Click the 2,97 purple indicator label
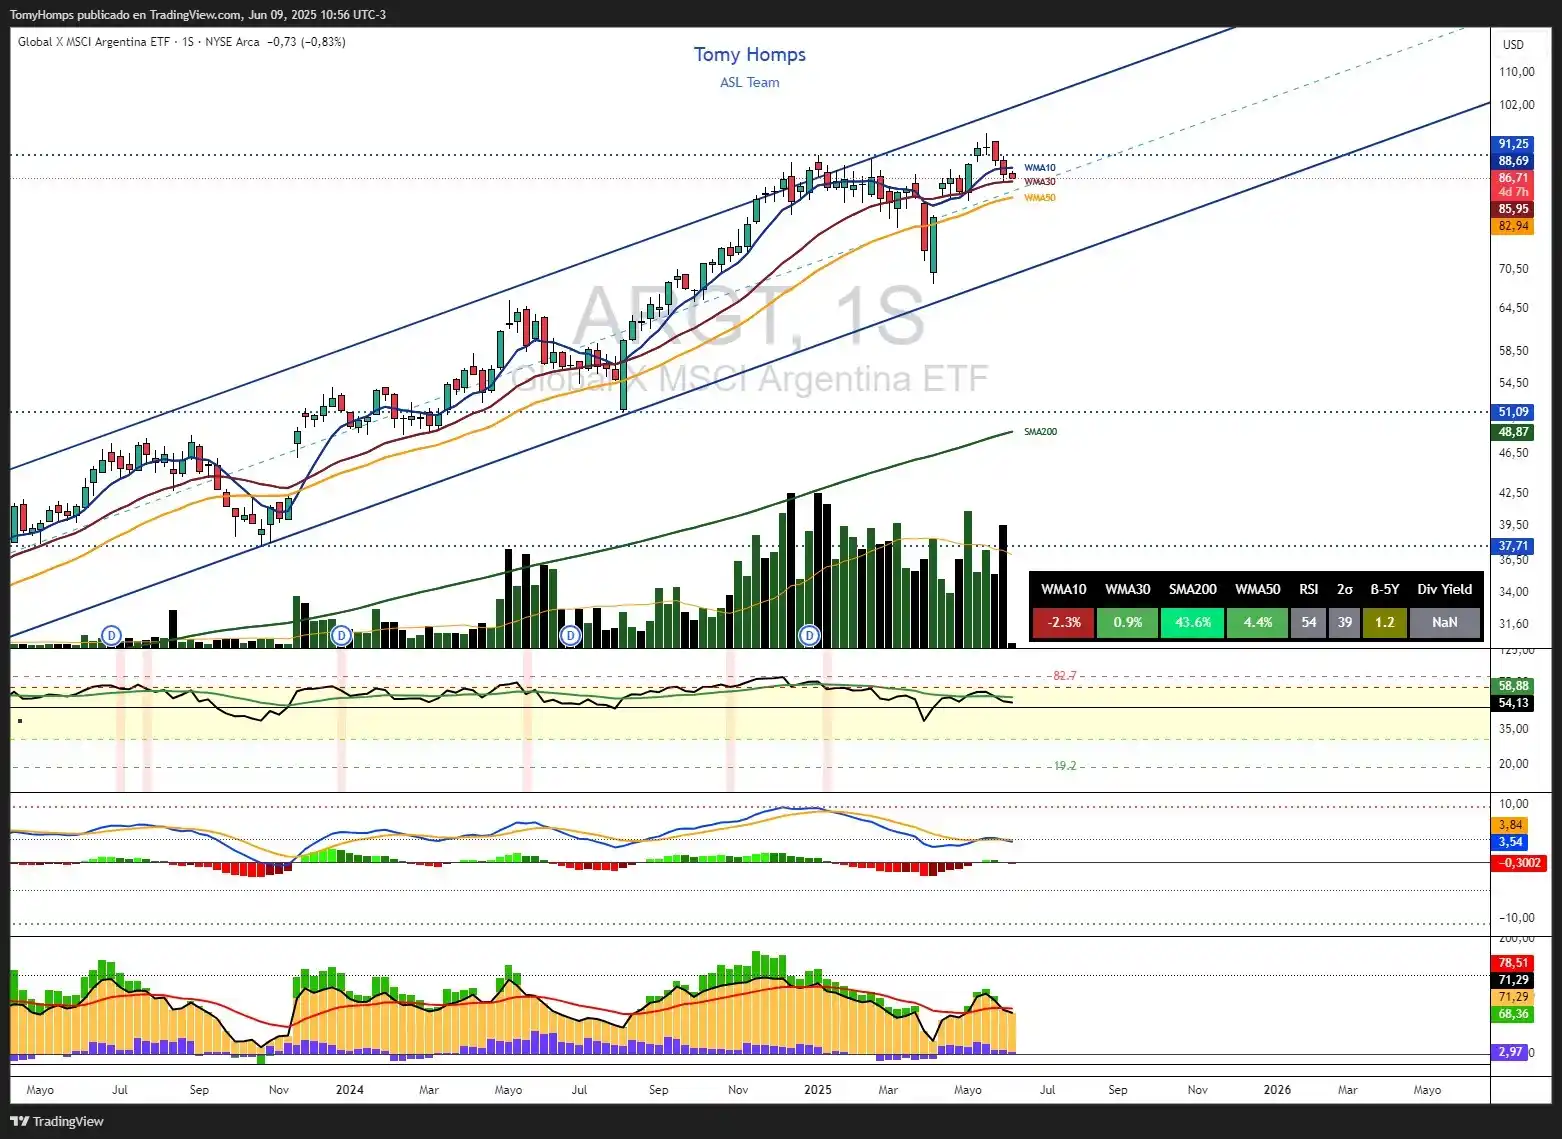 pyautogui.click(x=1509, y=1052)
